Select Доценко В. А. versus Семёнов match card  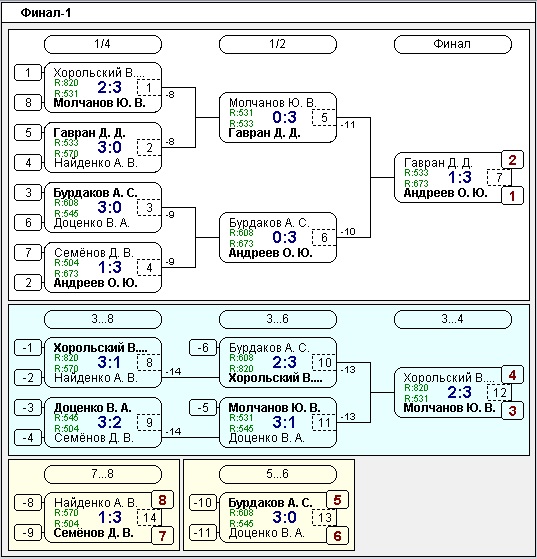click(103, 422)
